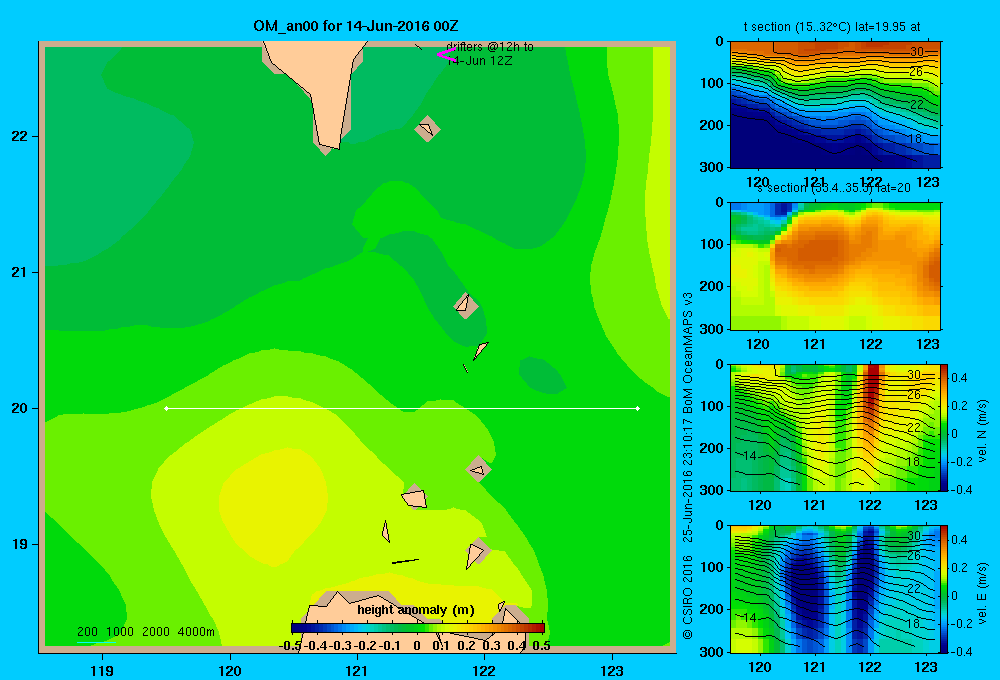Click the '14' contour label in vel. N section
The width and height of the screenshot is (1000, 680).
click(x=750, y=455)
